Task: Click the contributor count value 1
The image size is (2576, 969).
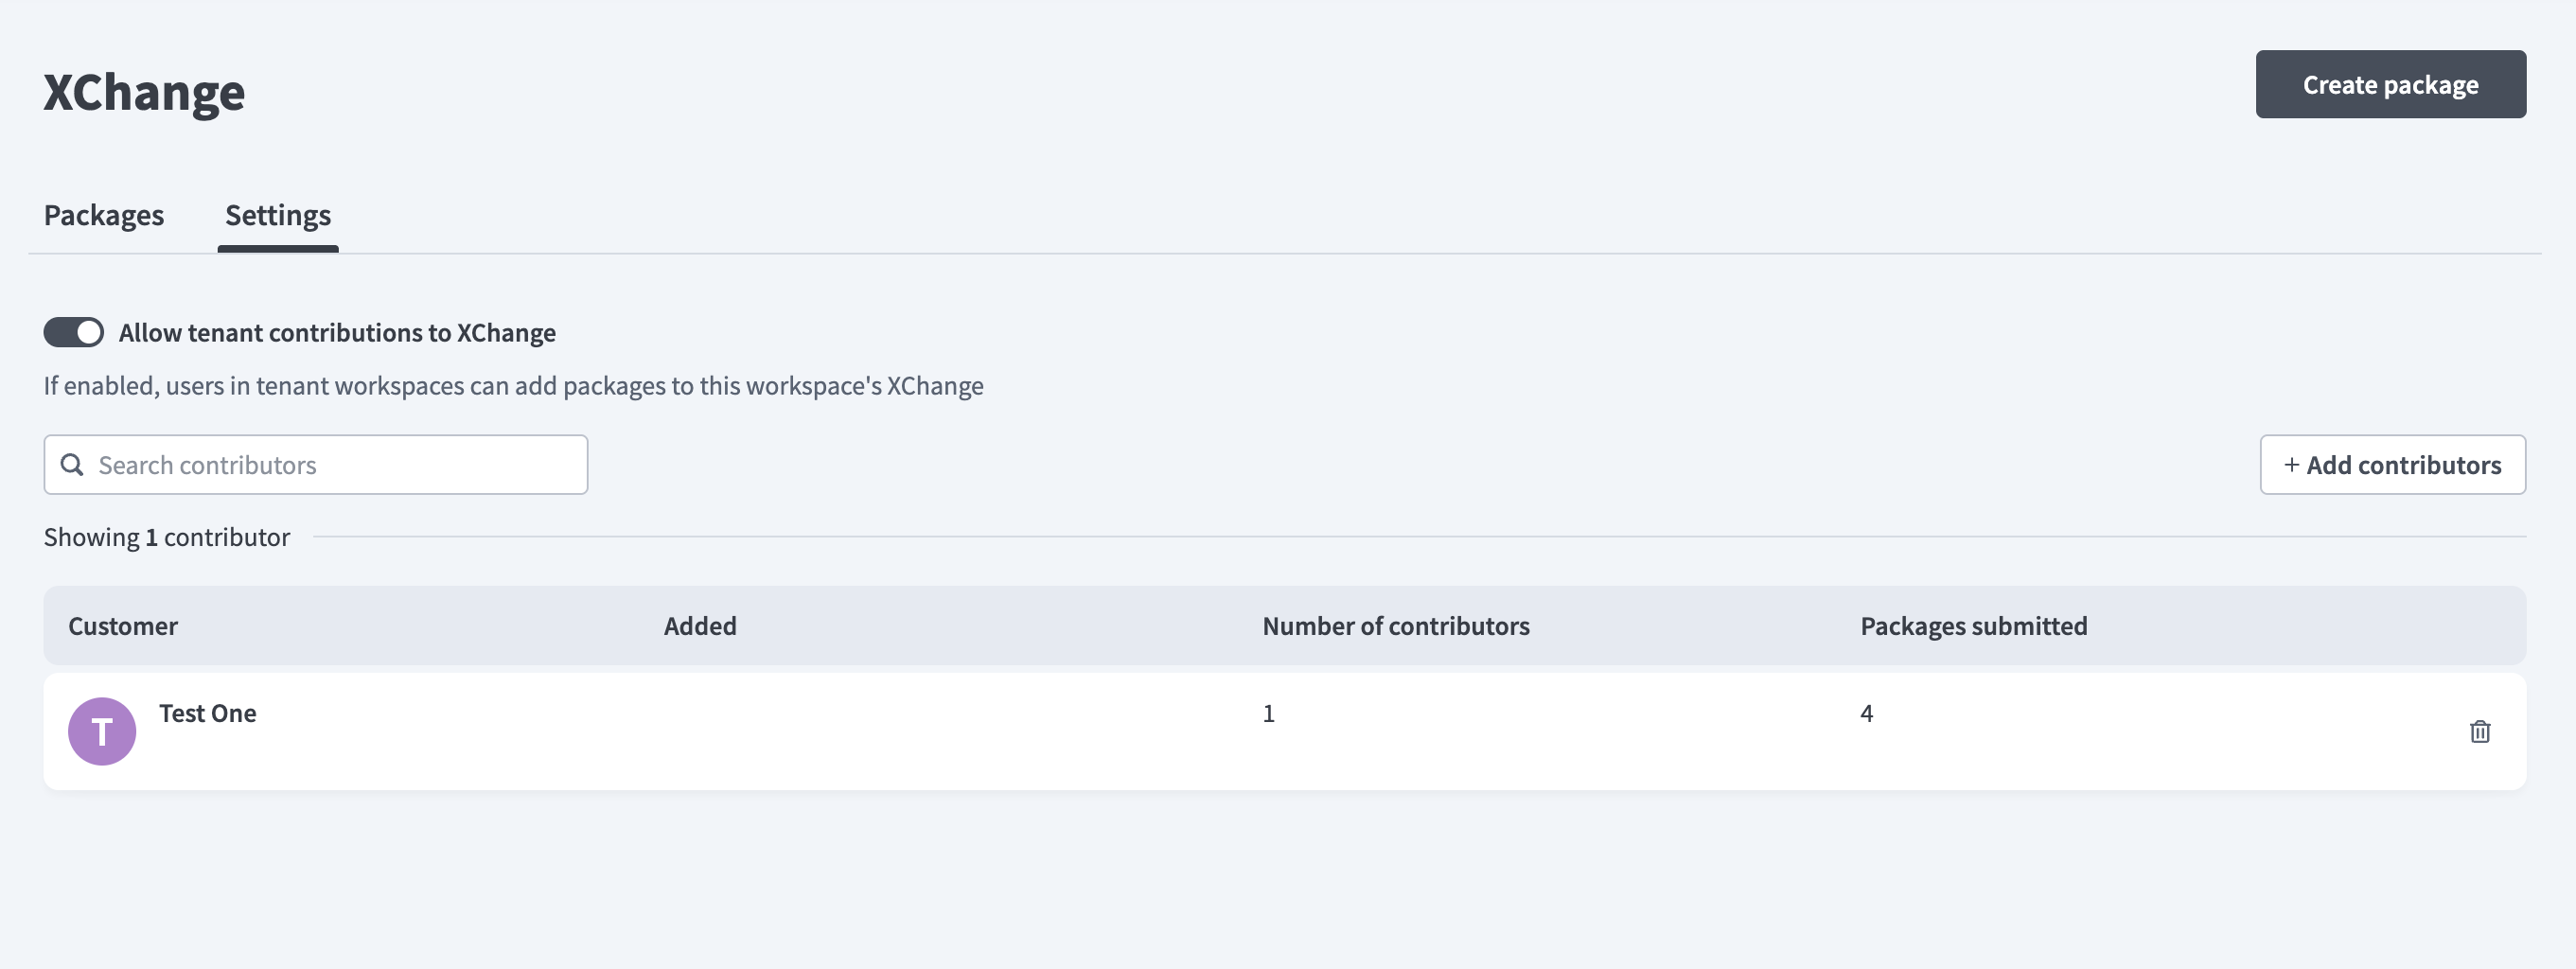Action: click(x=1268, y=713)
